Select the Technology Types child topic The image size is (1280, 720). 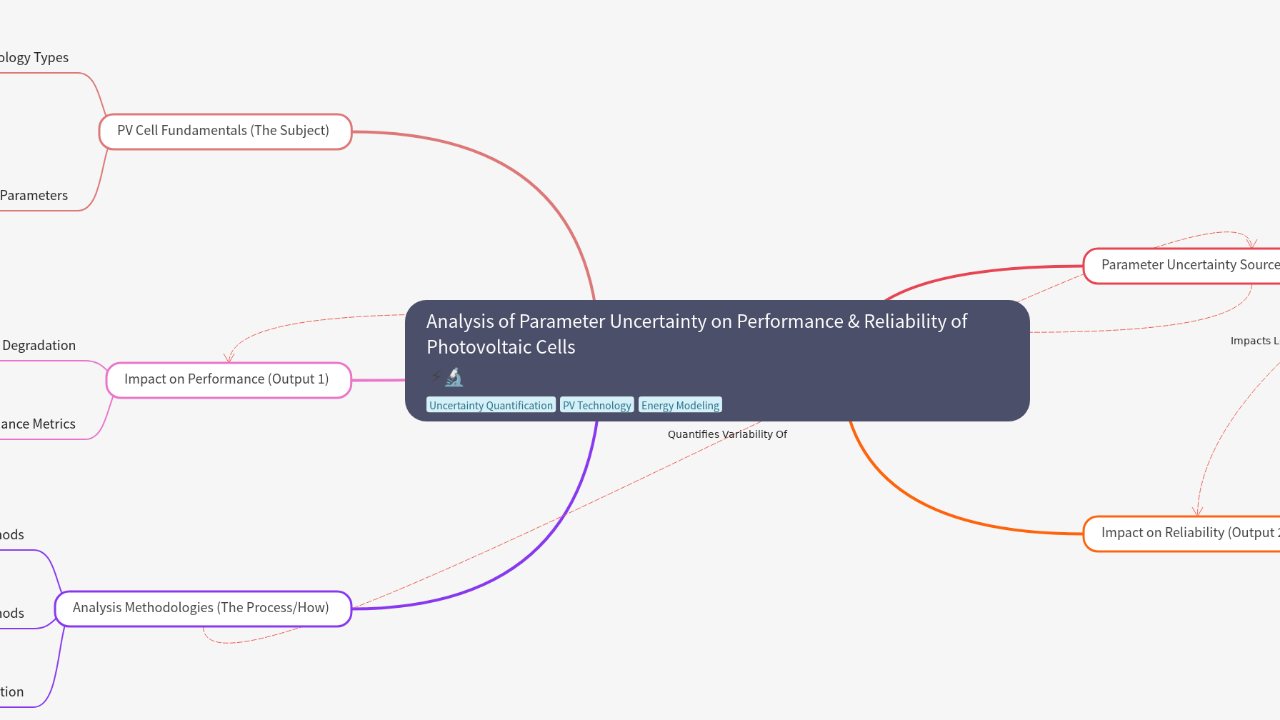coord(34,58)
